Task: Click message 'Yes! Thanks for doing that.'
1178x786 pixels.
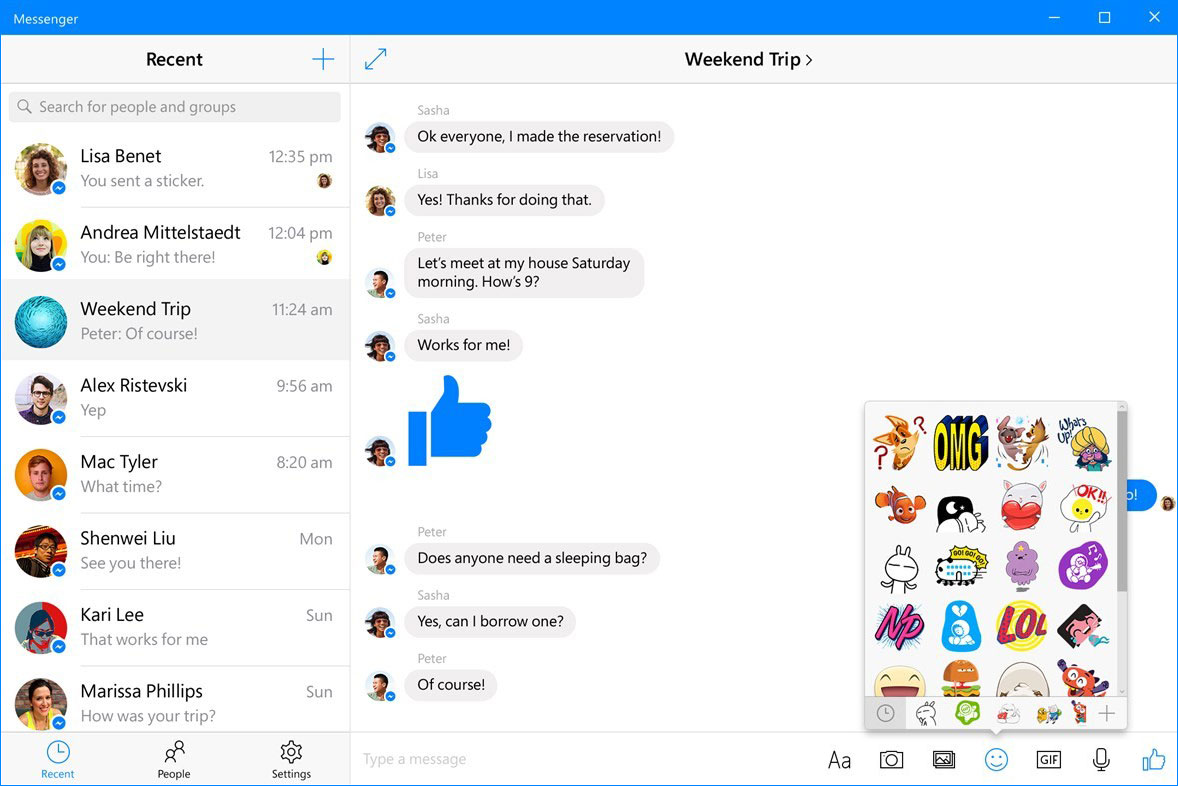Action: click(504, 200)
